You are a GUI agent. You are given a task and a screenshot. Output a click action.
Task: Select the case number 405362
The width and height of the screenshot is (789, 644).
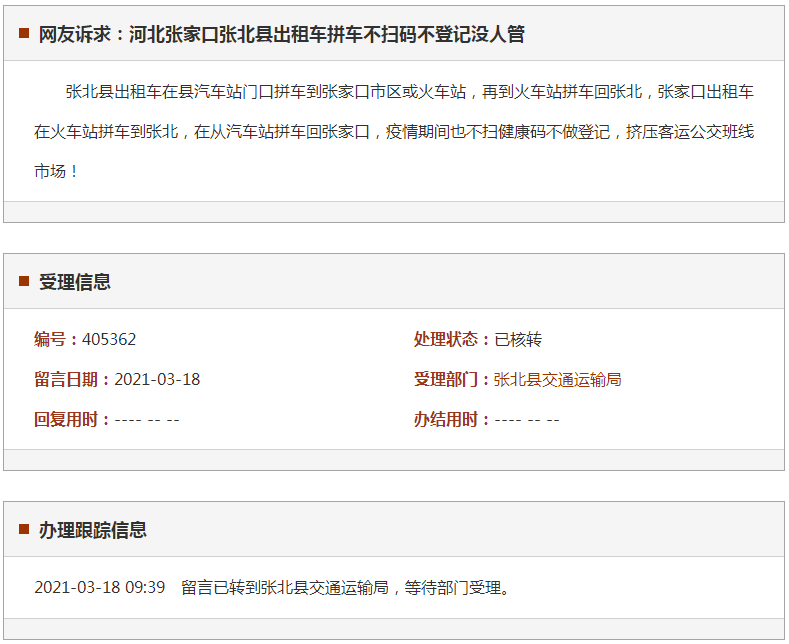(109, 339)
